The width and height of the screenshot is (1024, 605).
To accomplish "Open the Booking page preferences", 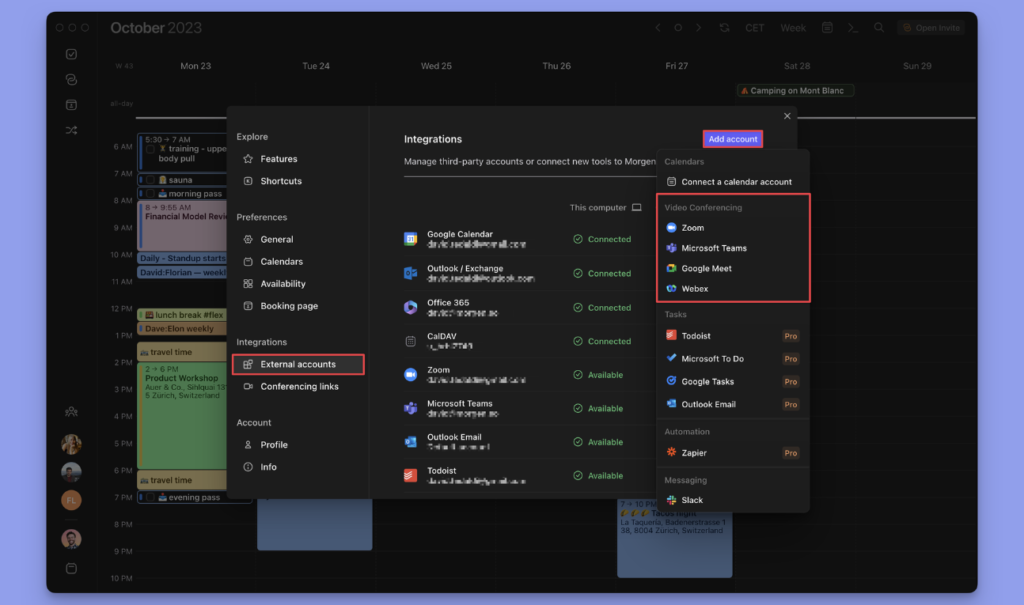I will [x=289, y=306].
